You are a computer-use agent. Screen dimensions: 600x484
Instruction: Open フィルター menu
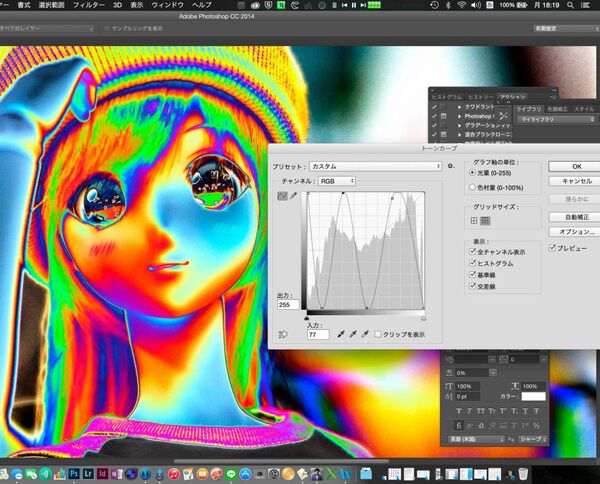pyautogui.click(x=89, y=5)
